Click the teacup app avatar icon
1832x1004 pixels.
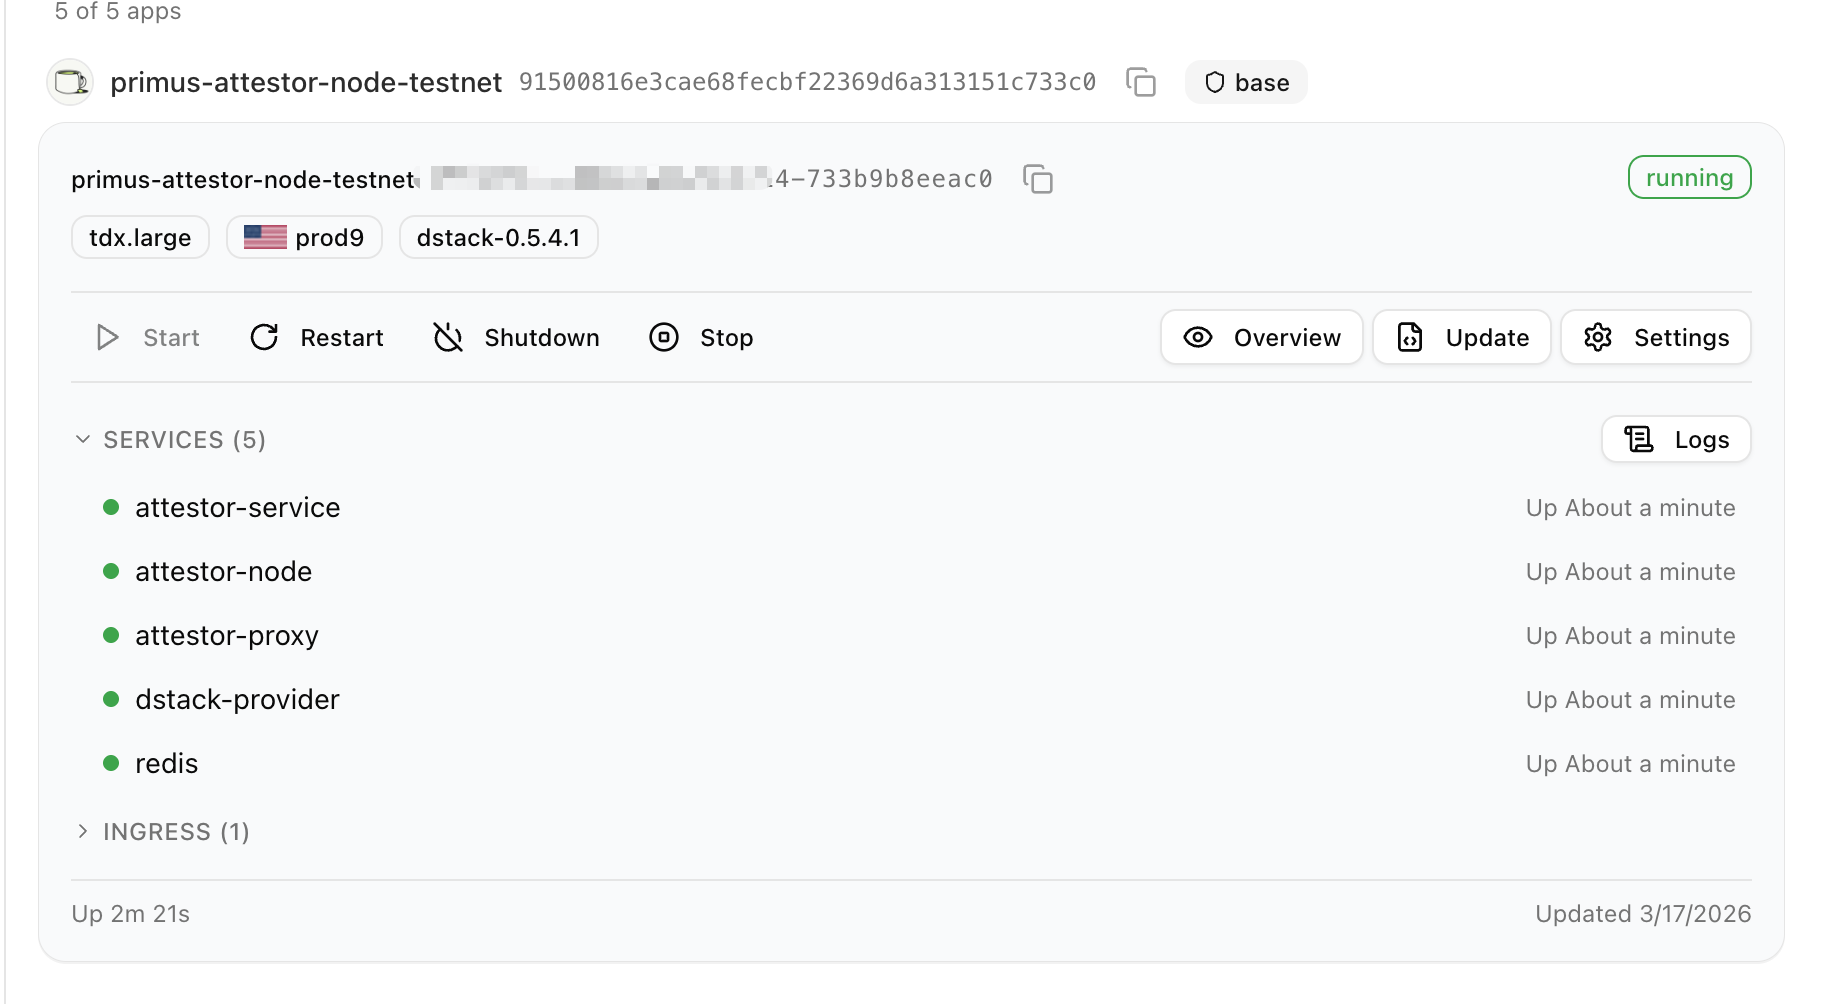(x=70, y=82)
